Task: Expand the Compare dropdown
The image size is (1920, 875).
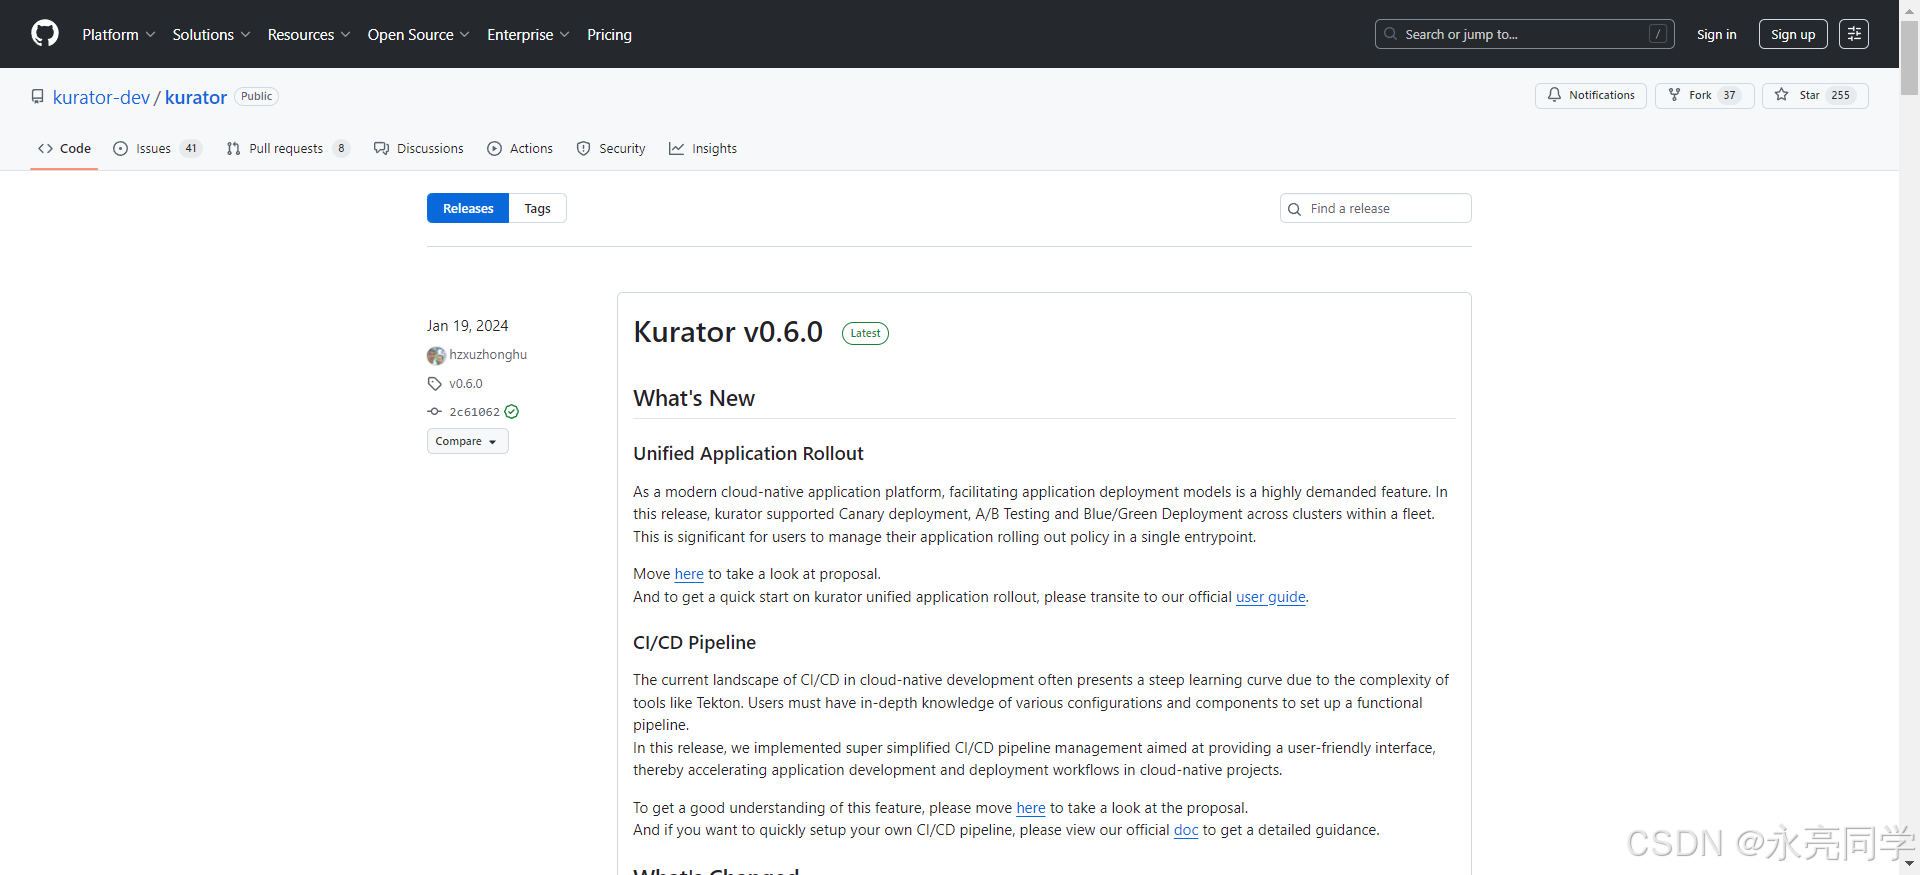Action: coord(467,441)
